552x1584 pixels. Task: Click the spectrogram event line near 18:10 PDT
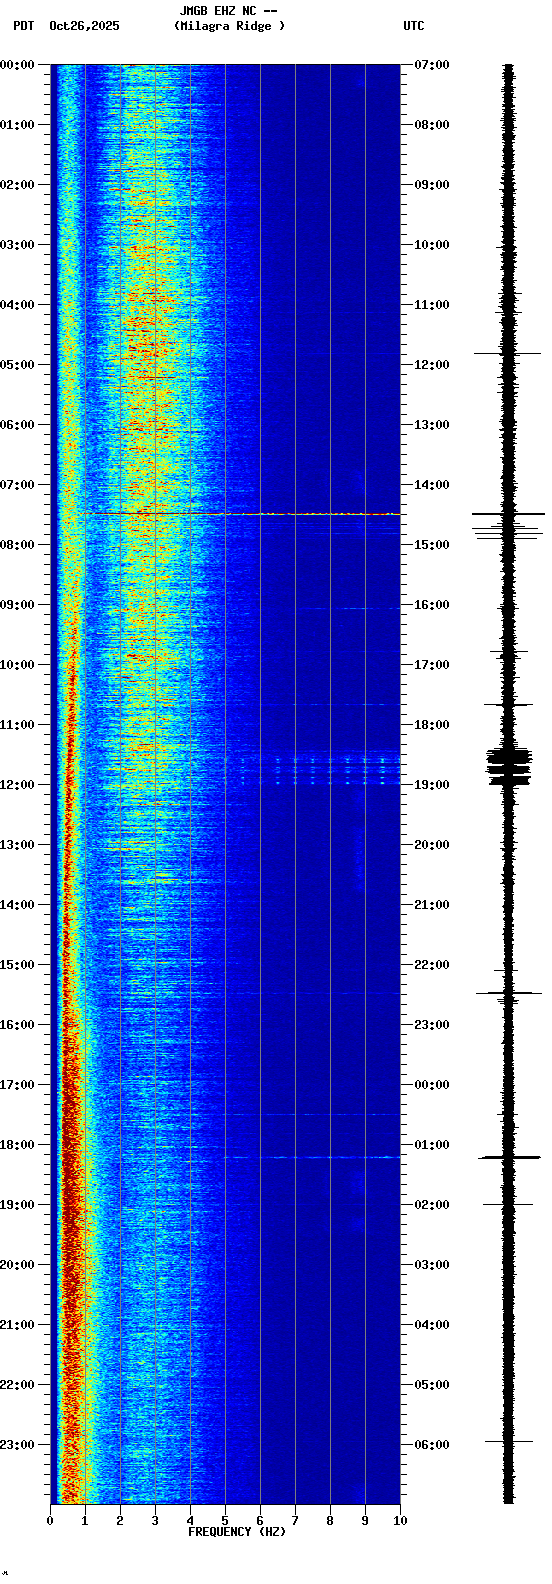tap(310, 1157)
